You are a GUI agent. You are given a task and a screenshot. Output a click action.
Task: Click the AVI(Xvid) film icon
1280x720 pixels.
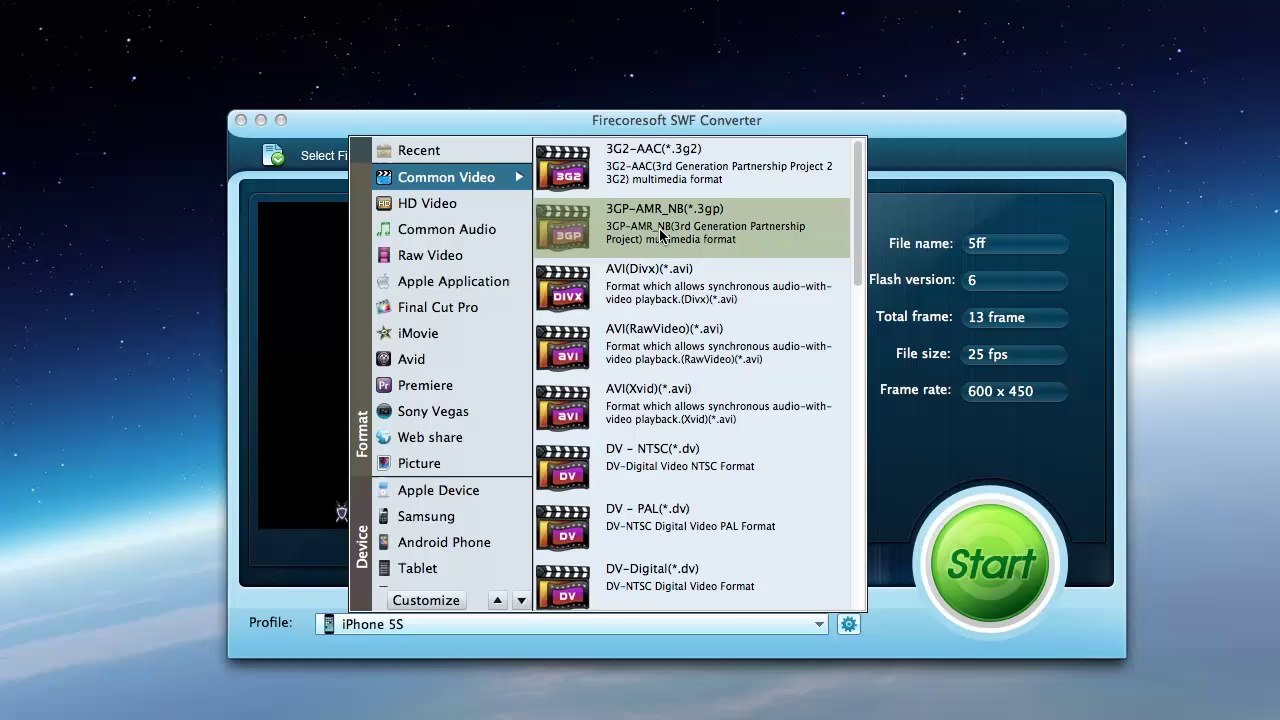563,407
